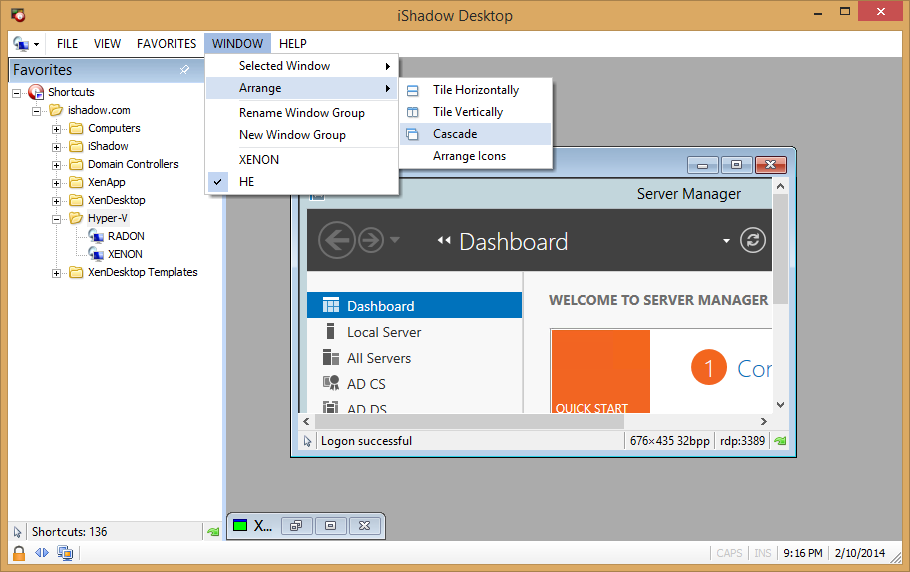Expand the Selected Window submenu

[301, 66]
